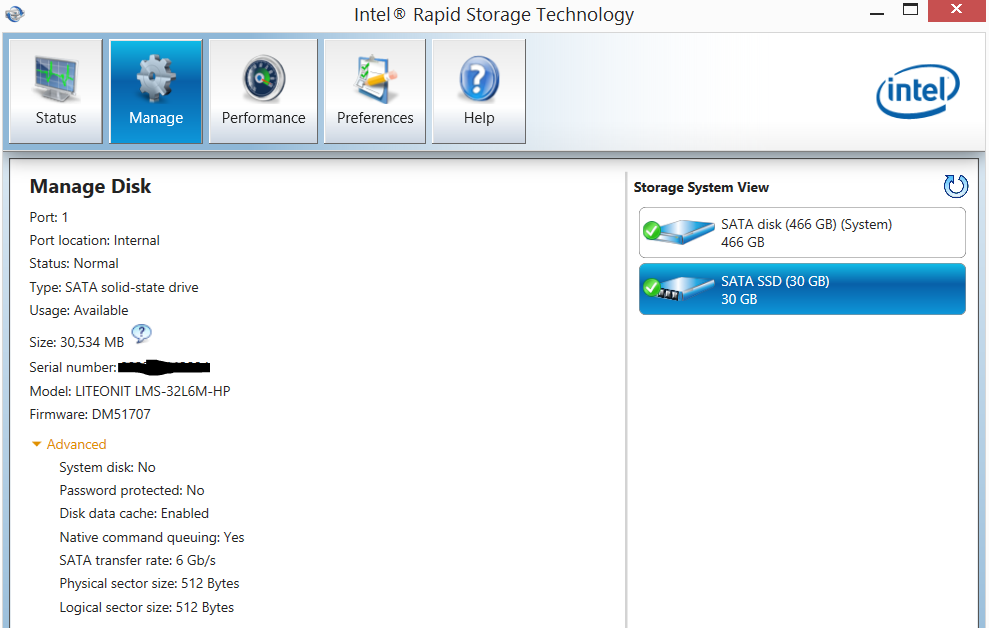Select the SATA SSD (30 GB) entry
Screen dimensions: 989x628
(x=802, y=289)
